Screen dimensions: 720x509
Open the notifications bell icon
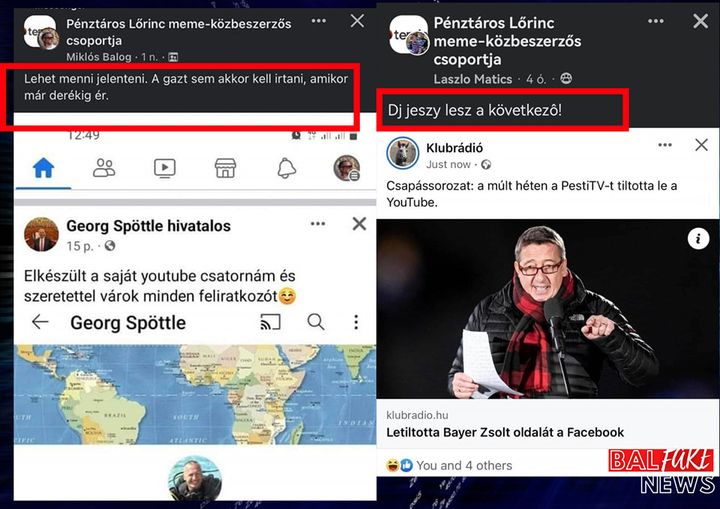[287, 168]
